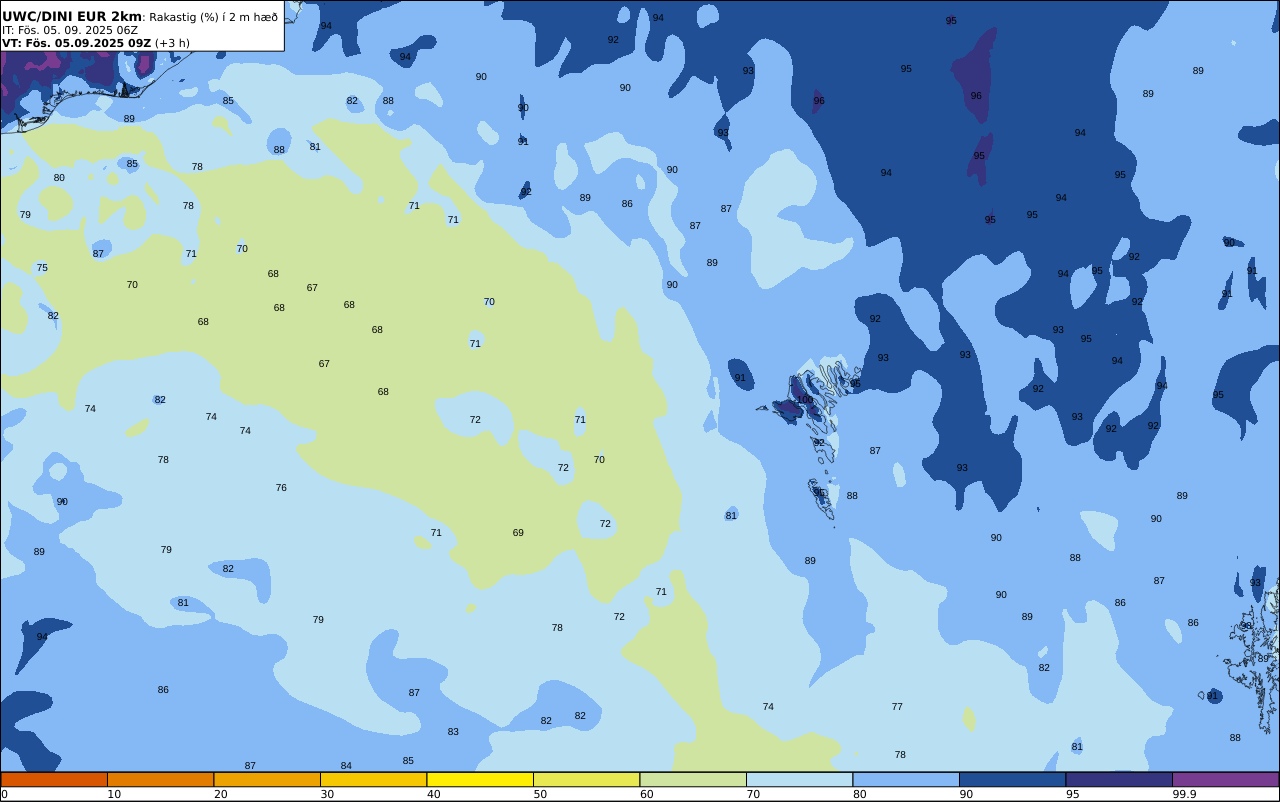The height and width of the screenshot is (802, 1280).
Task: Click the 0–10 dark orange legend segment
Action: (54, 779)
